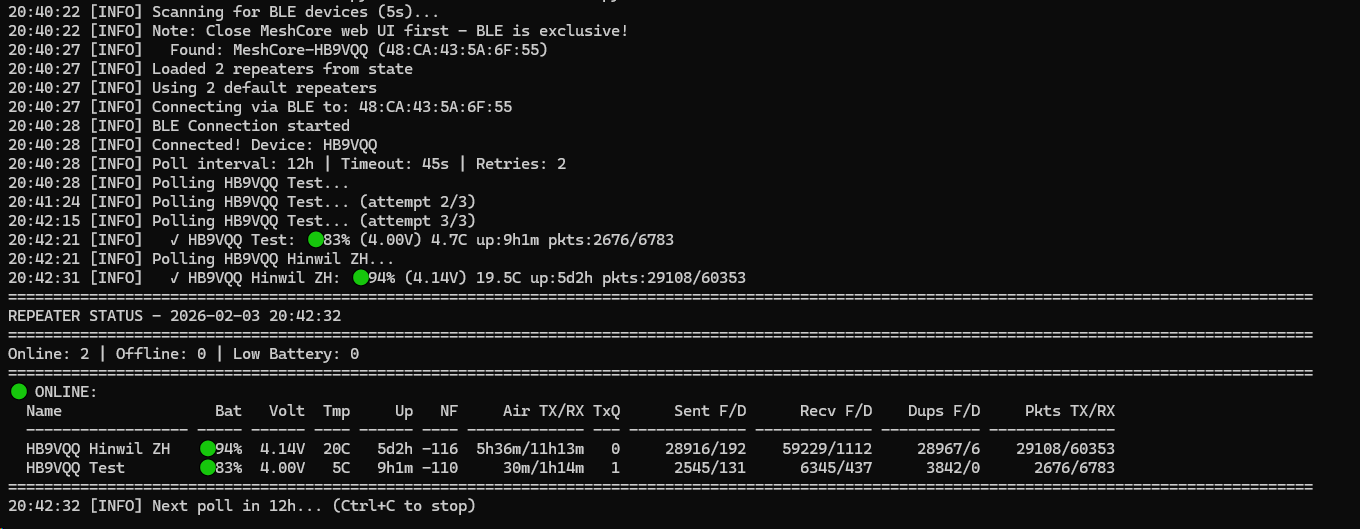1360x529 pixels.
Task: Click the green dot before 94% in the log
Action: pos(360,278)
